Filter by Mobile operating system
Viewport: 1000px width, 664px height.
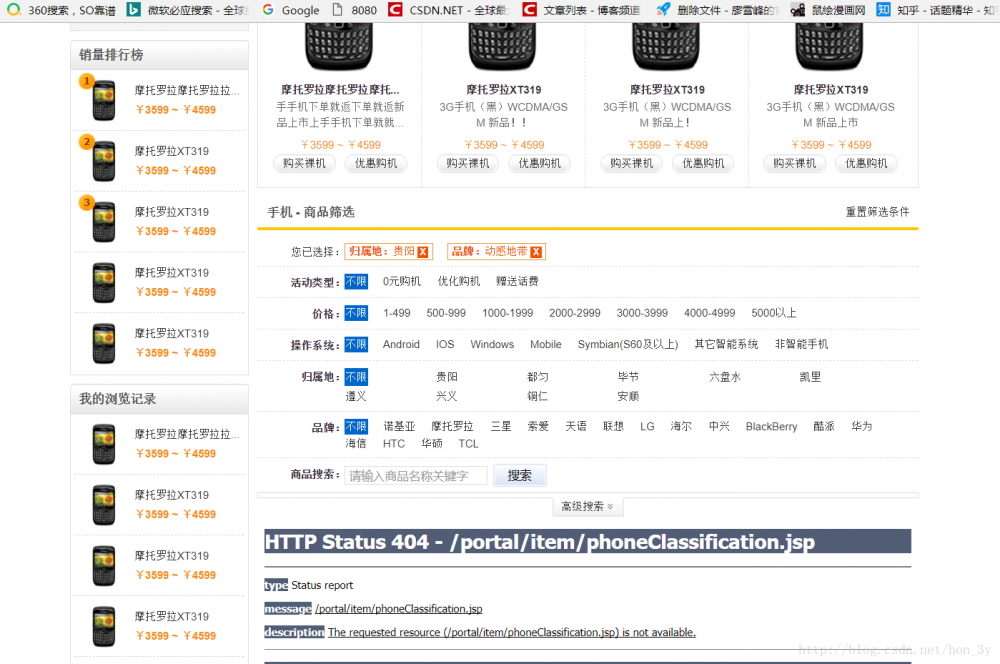click(x=546, y=344)
